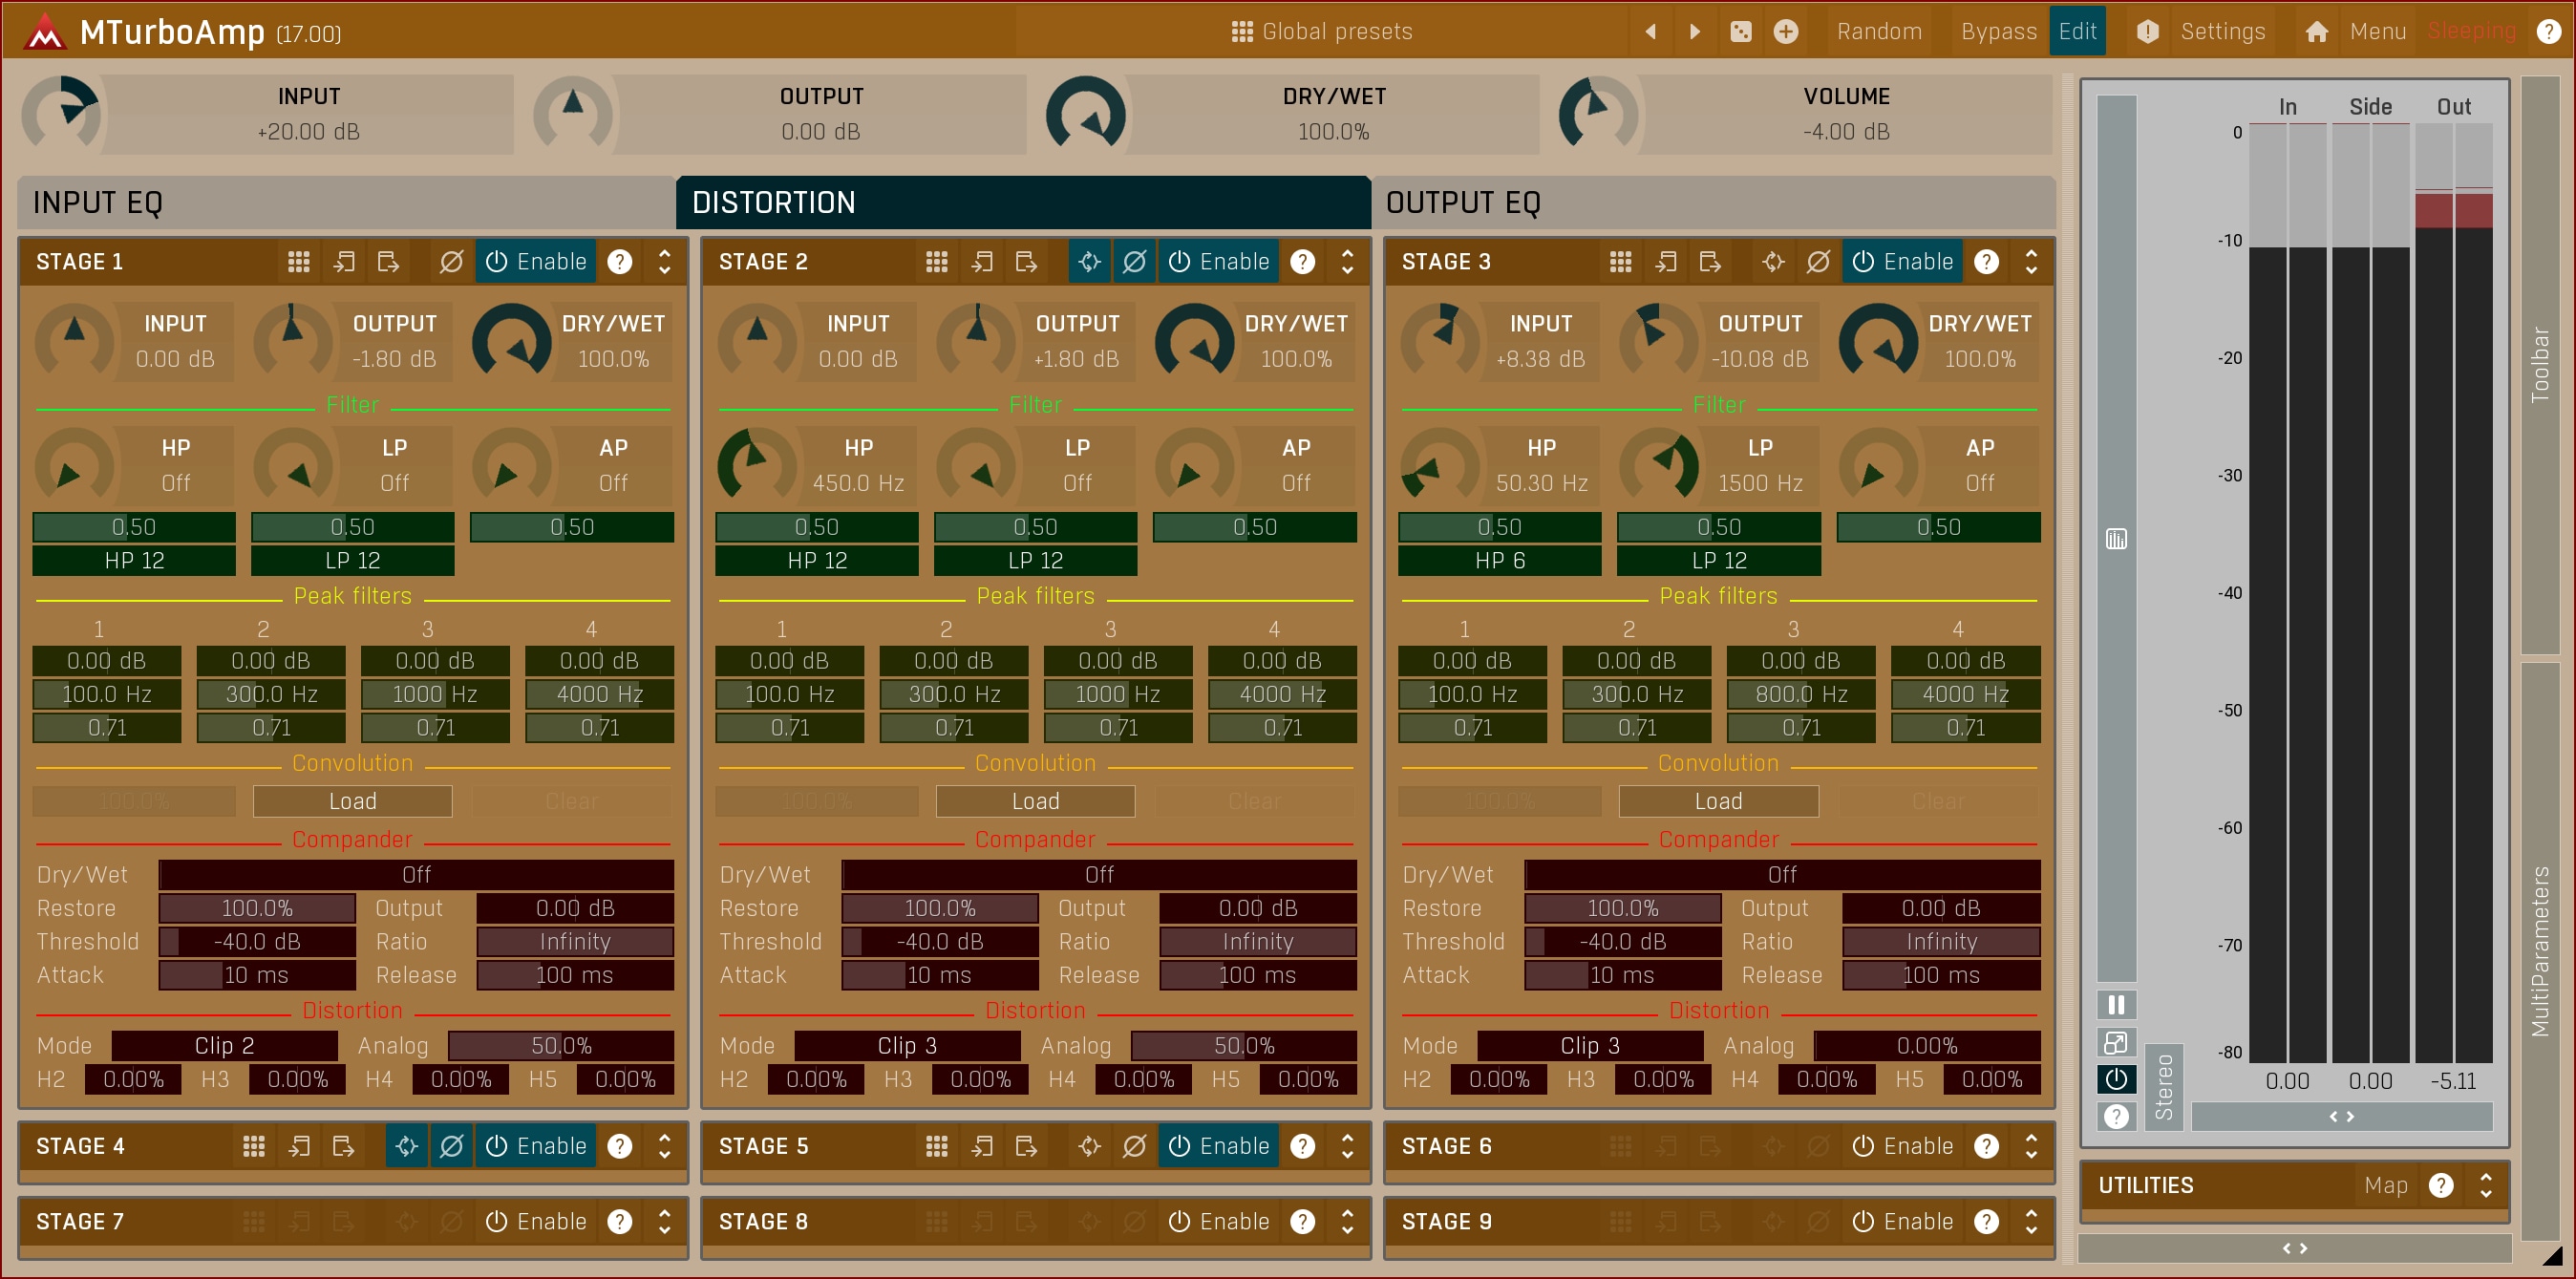Click Stage 2 phase invert icon
Image resolution: width=2576 pixels, height=1279 pixels.
[x=1134, y=262]
